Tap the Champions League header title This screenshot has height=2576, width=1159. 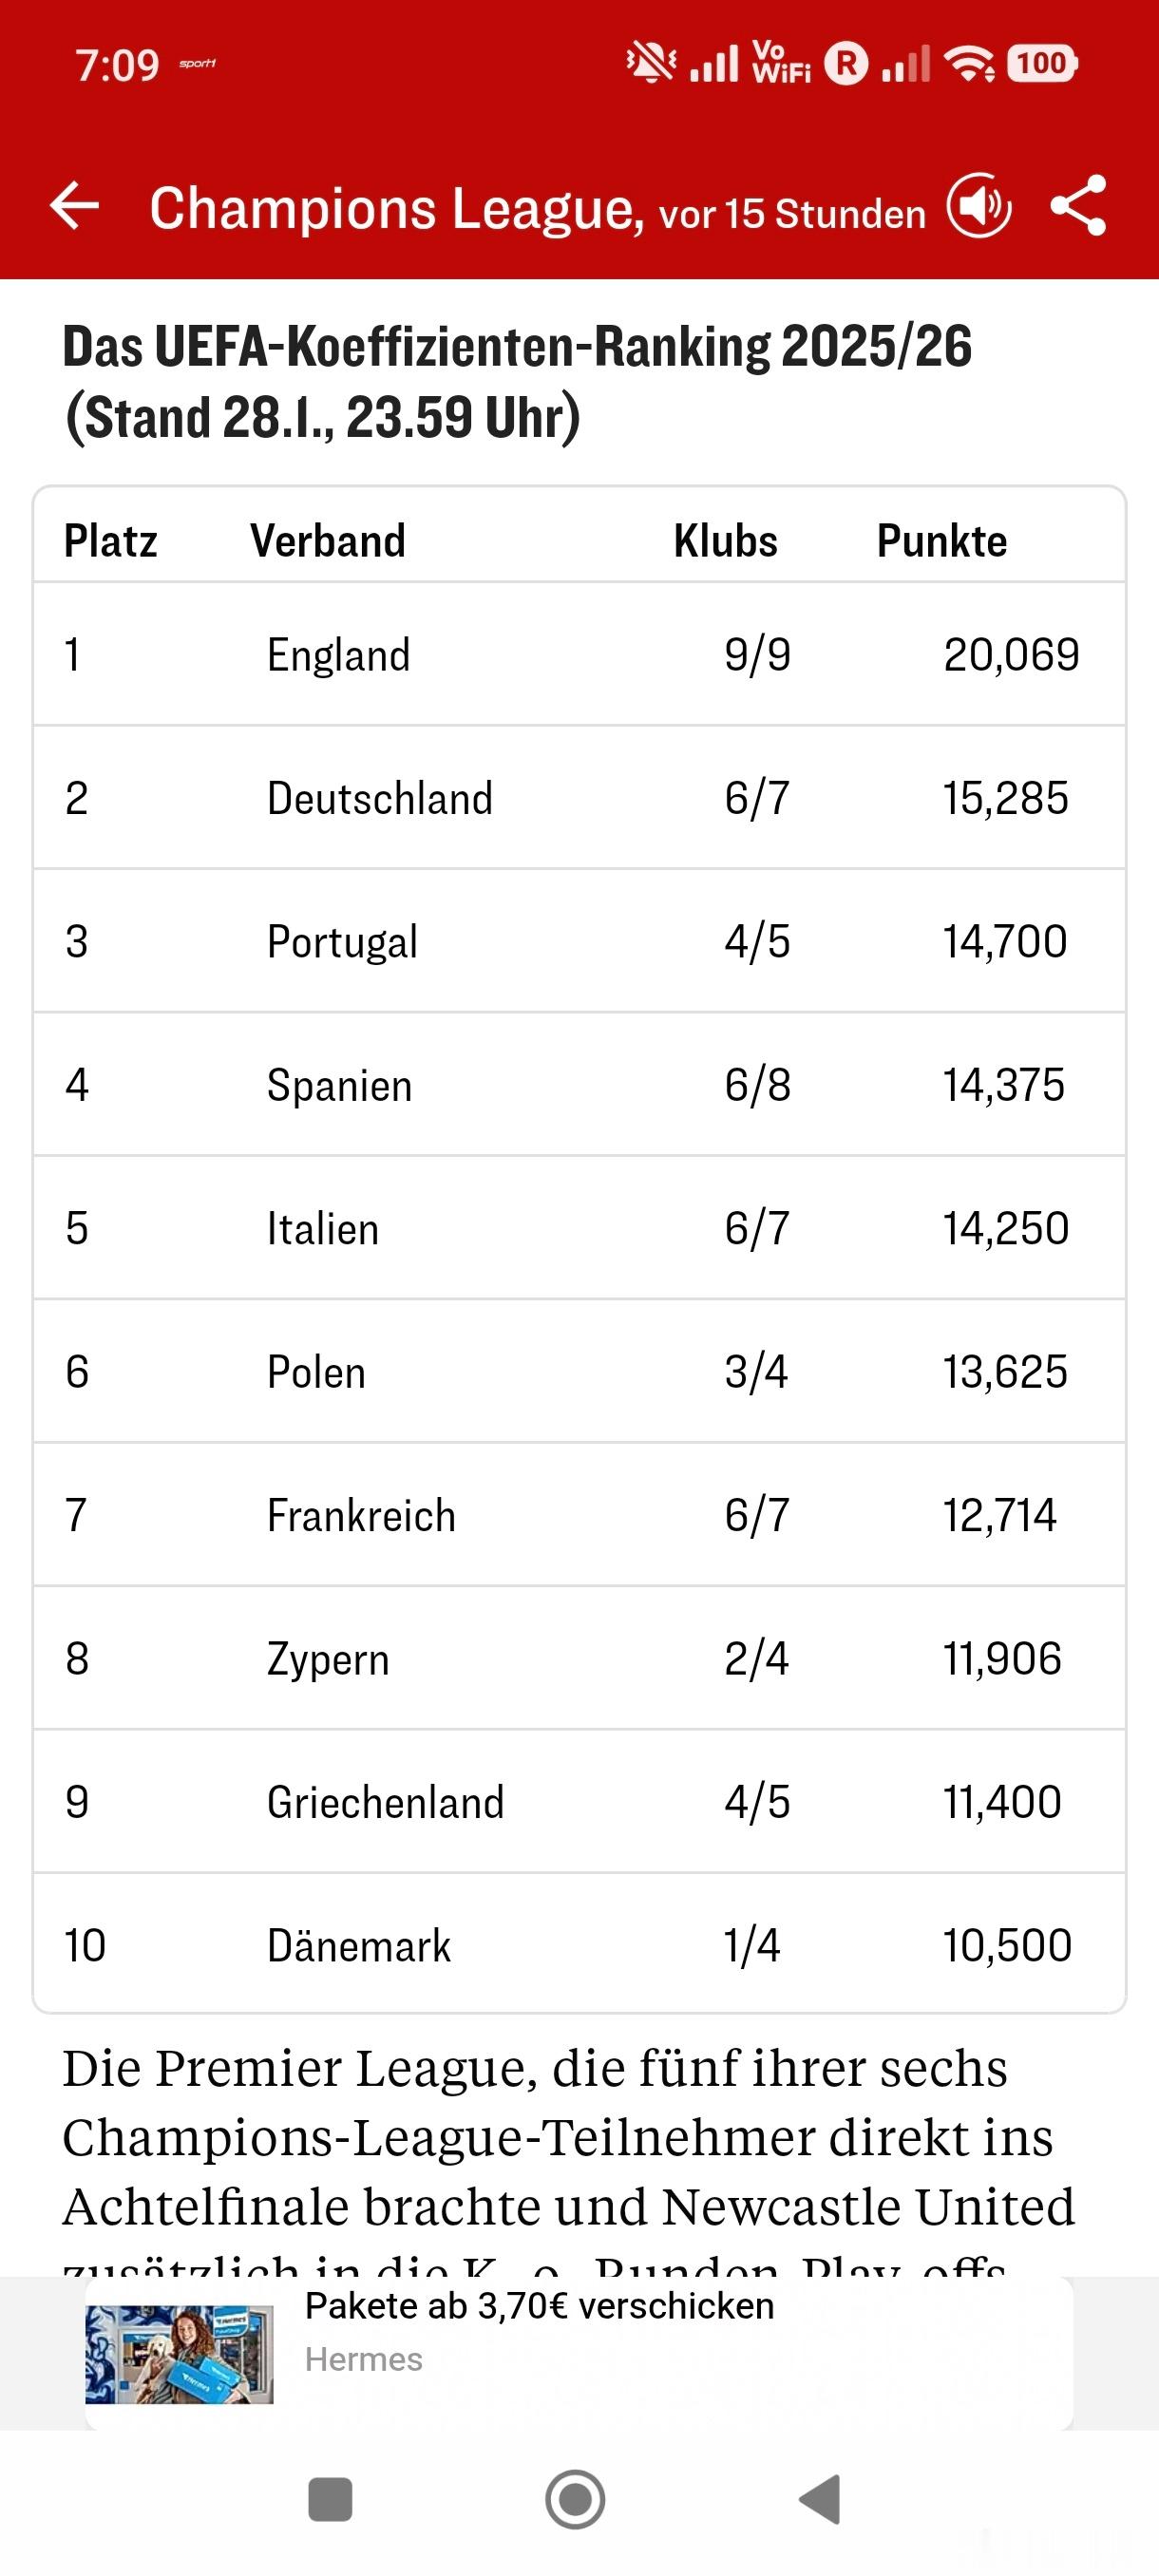397,208
